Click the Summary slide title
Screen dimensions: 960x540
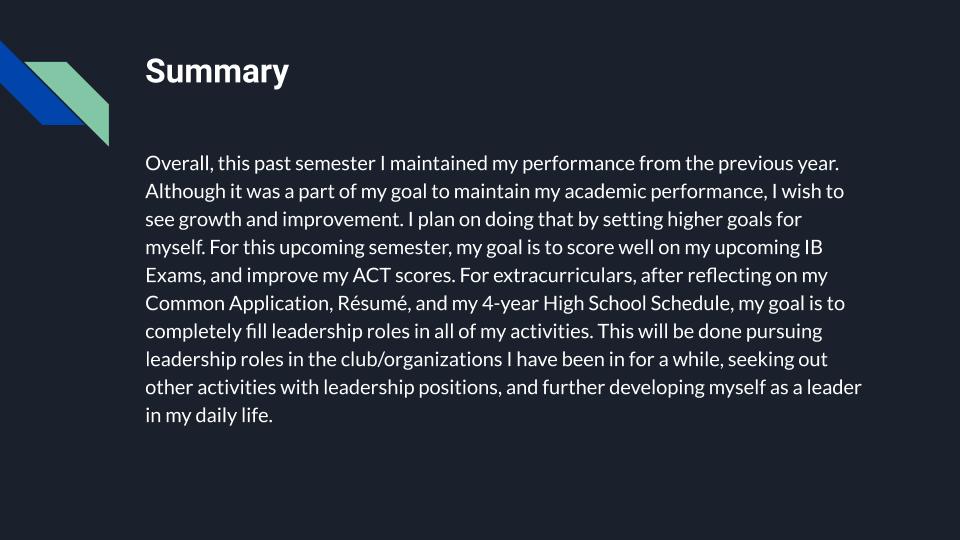coord(217,72)
